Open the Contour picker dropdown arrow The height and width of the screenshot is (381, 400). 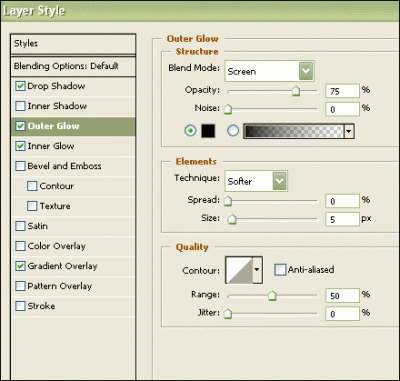pyautogui.click(x=257, y=270)
